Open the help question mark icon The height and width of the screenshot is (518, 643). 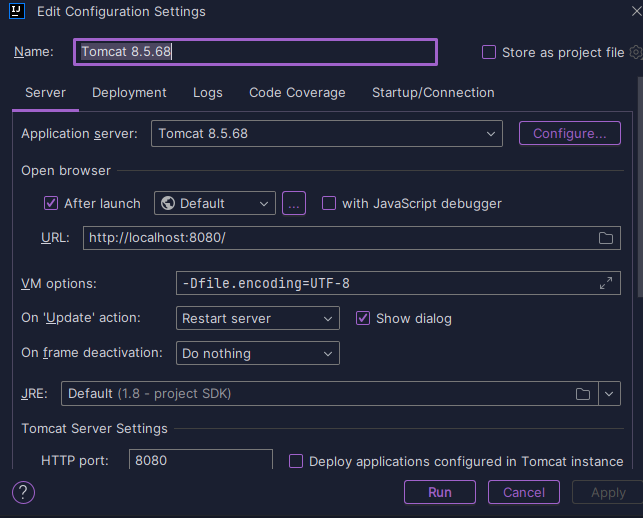(23, 492)
